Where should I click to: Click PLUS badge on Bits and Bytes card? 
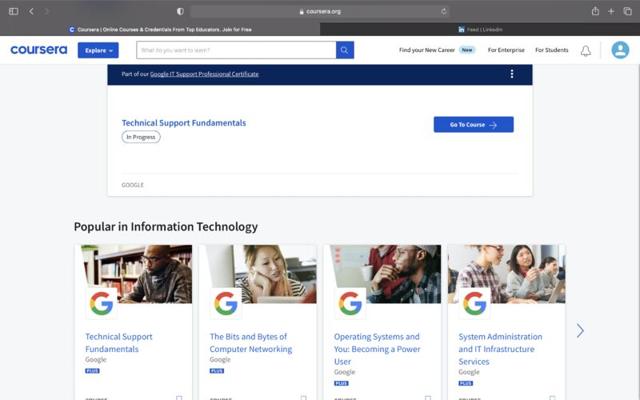[x=217, y=371]
